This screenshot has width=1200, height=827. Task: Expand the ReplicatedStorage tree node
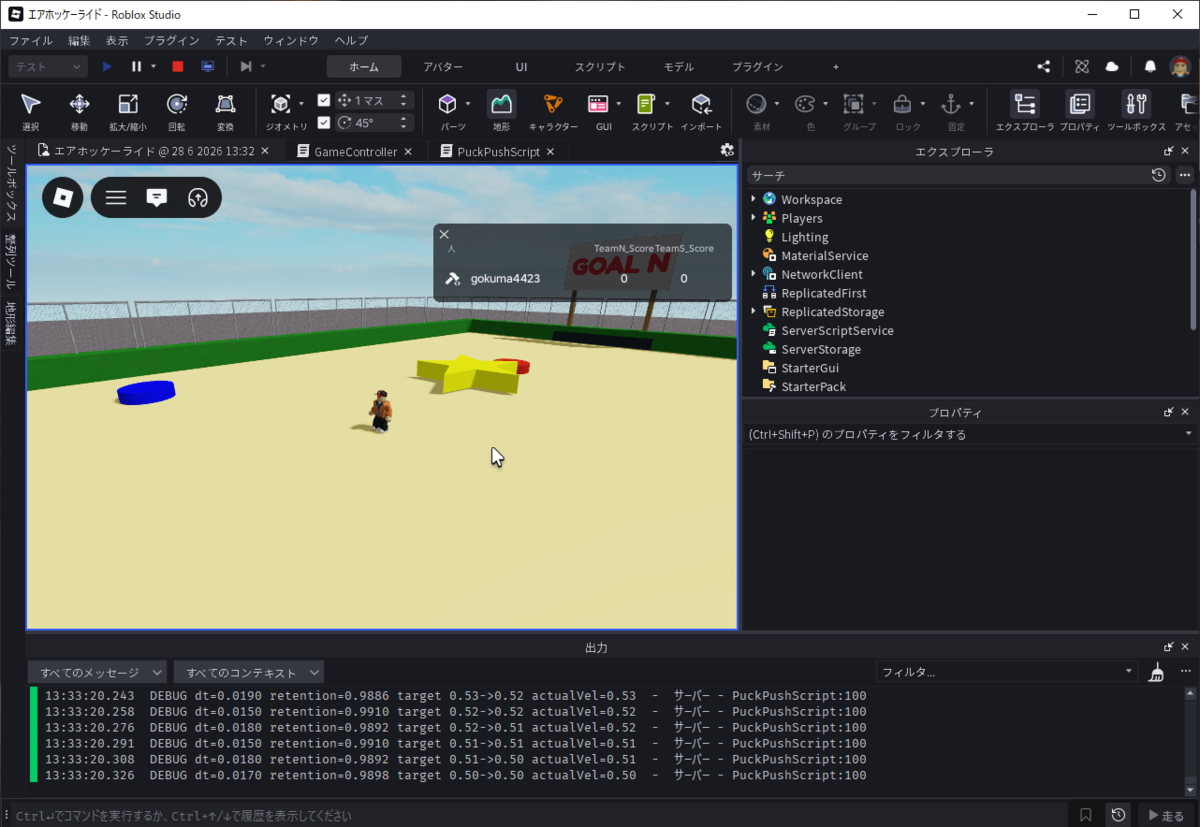pos(753,312)
